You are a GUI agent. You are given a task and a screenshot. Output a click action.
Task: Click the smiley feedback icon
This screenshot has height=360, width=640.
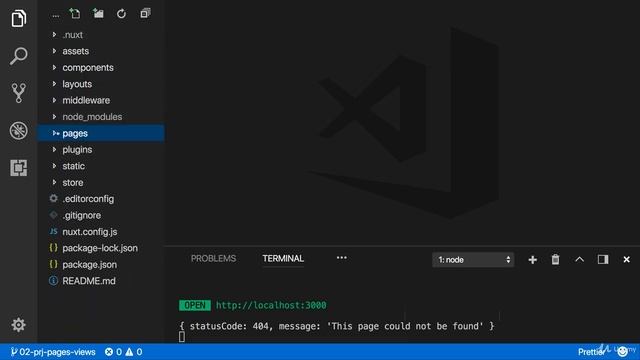622,351
